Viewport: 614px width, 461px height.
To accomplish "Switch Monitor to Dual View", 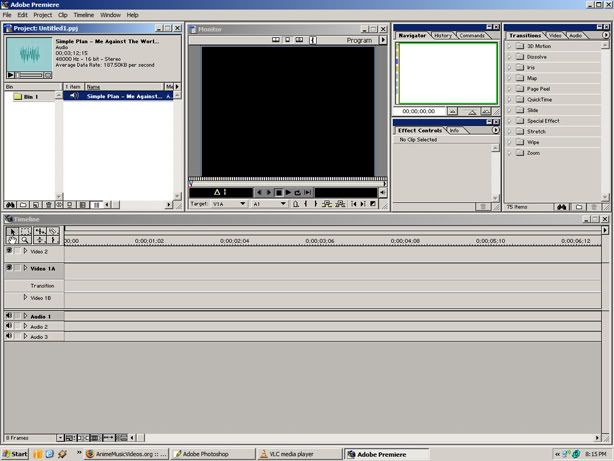I will tap(276, 40).
